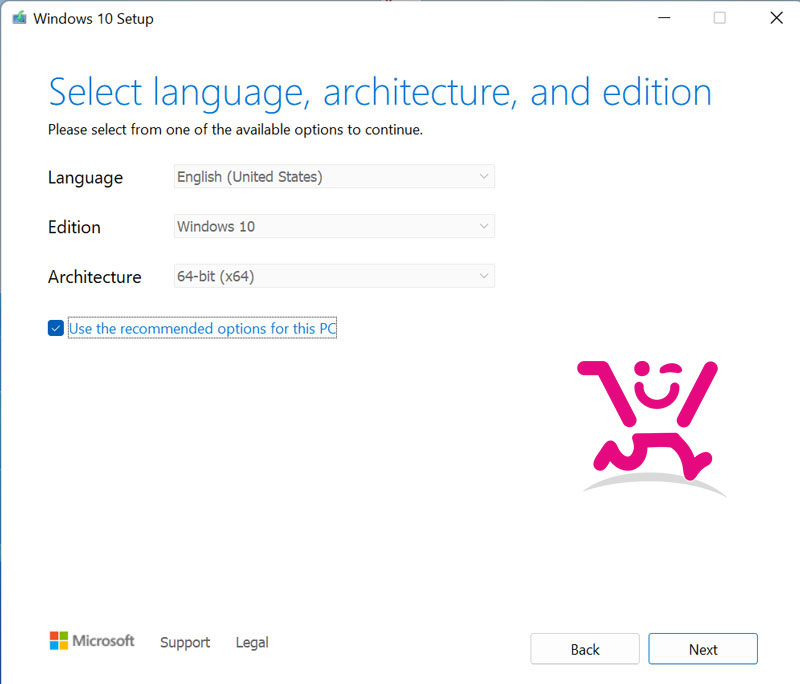This screenshot has height=684, width=800.
Task: Click 'Please select from one of the available options' text
Action: pos(235,130)
